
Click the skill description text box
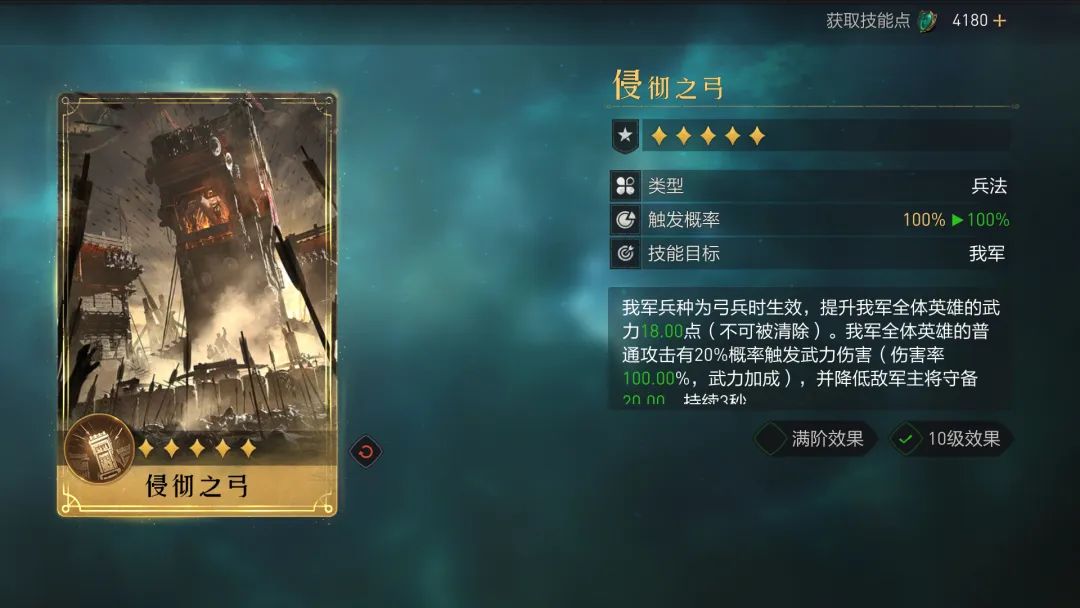810,348
